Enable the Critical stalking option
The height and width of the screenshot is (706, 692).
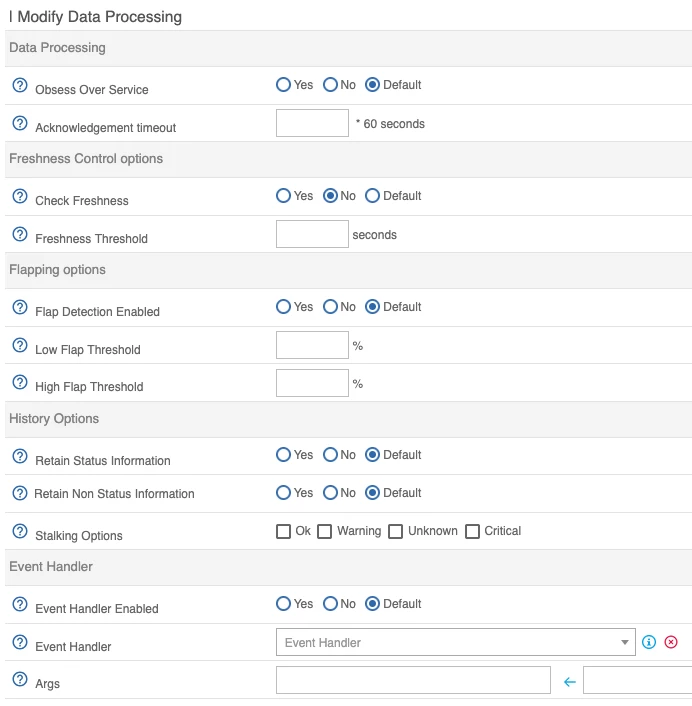click(x=473, y=531)
